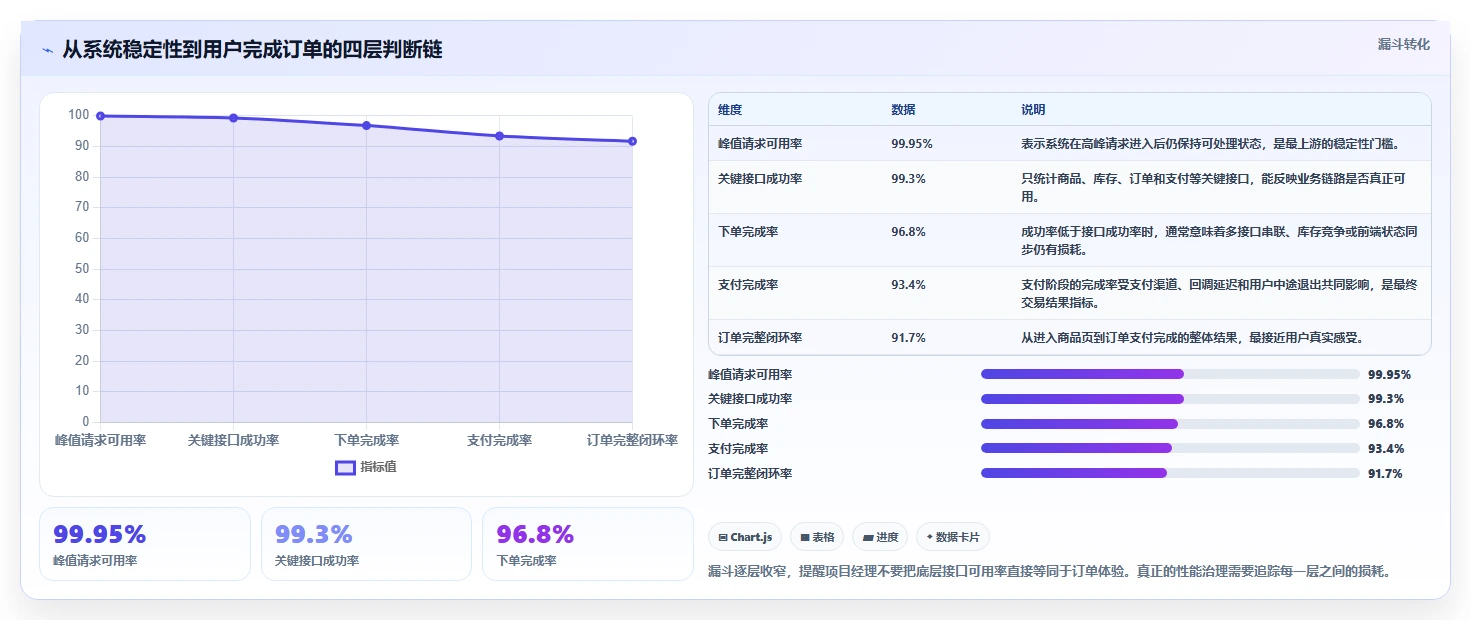Screen dimensions: 1471x620
Task: Click the chart data point for 峰值请求可用率
Action: click(100, 116)
